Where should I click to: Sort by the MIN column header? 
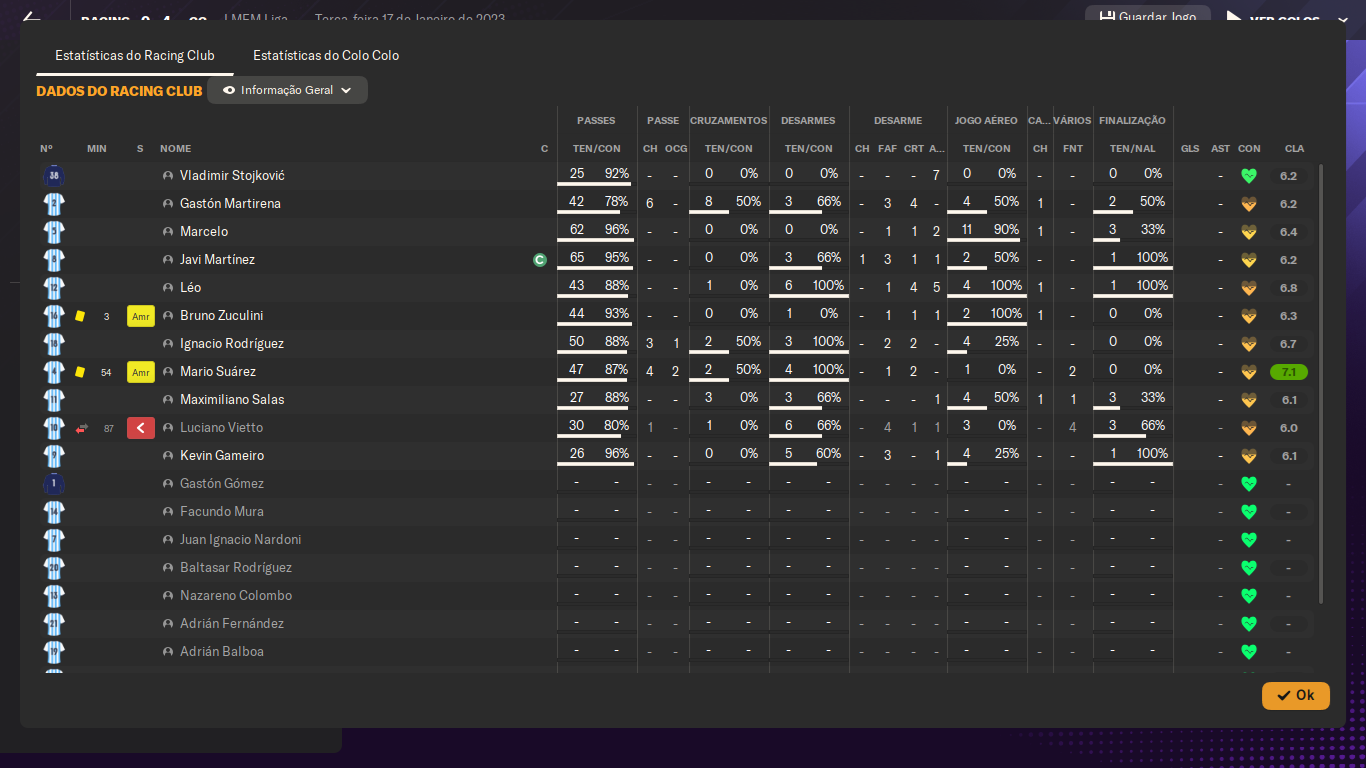[97, 148]
